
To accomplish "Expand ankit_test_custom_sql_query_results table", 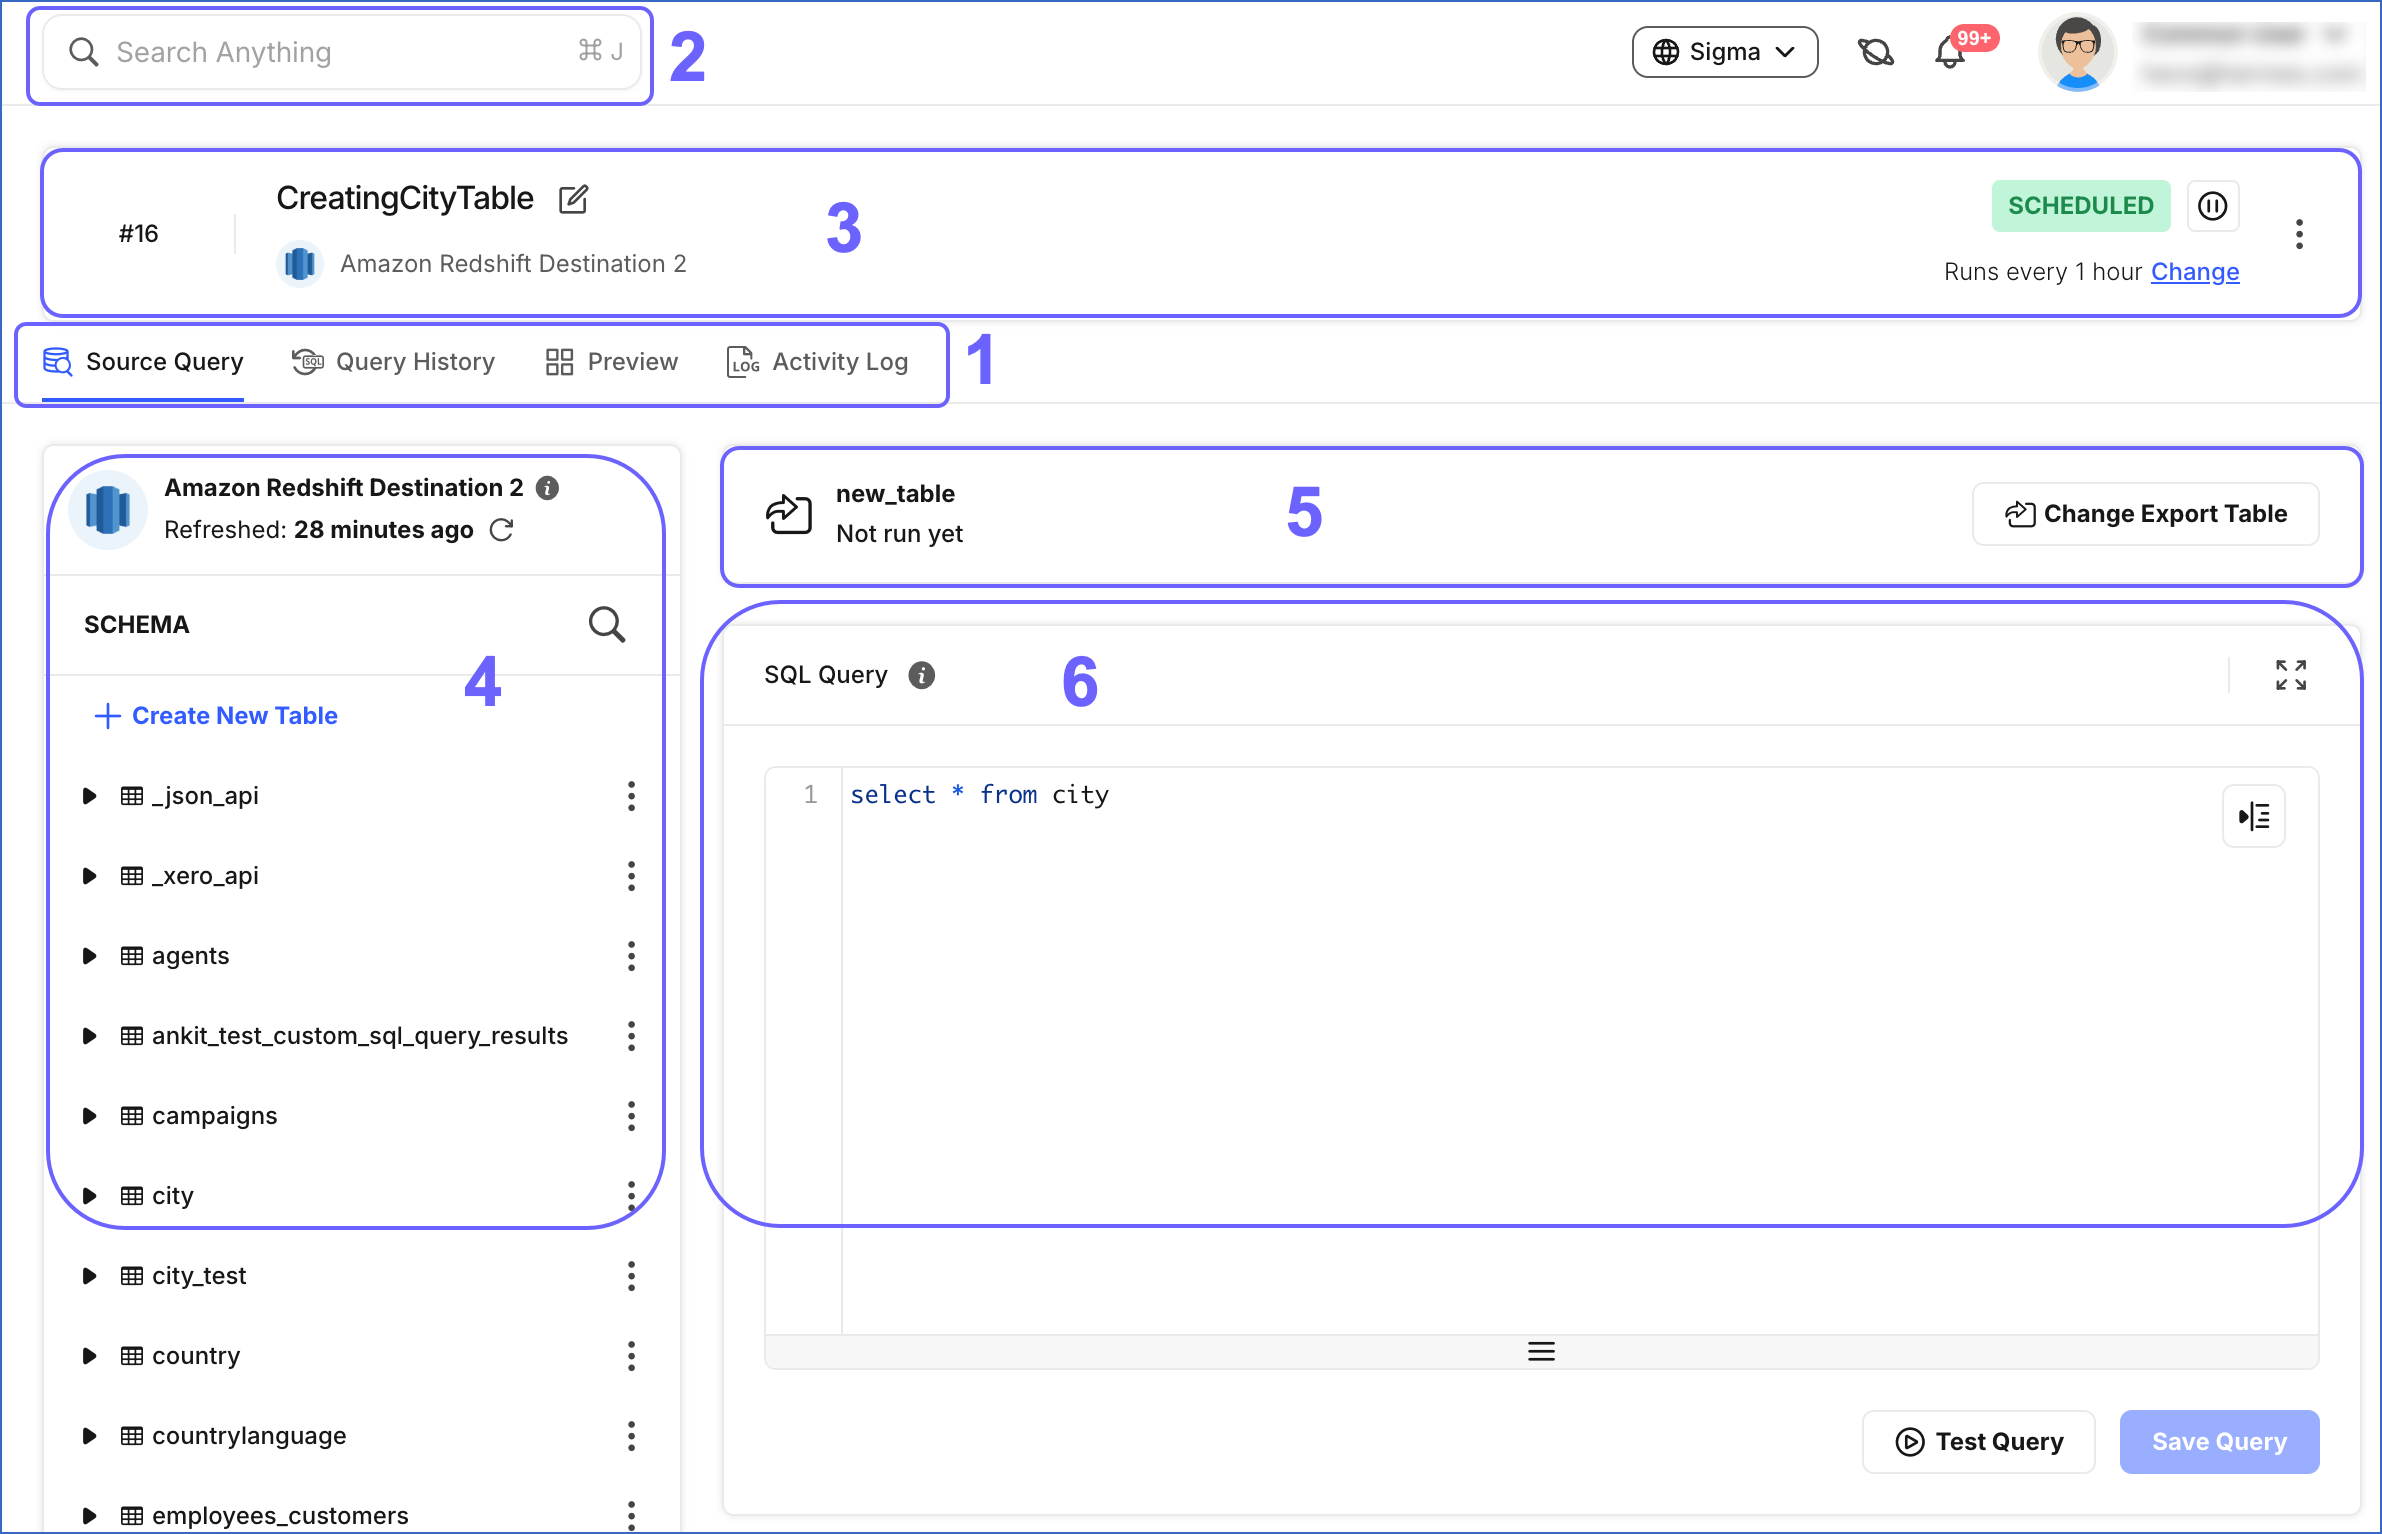I will coord(89,1036).
